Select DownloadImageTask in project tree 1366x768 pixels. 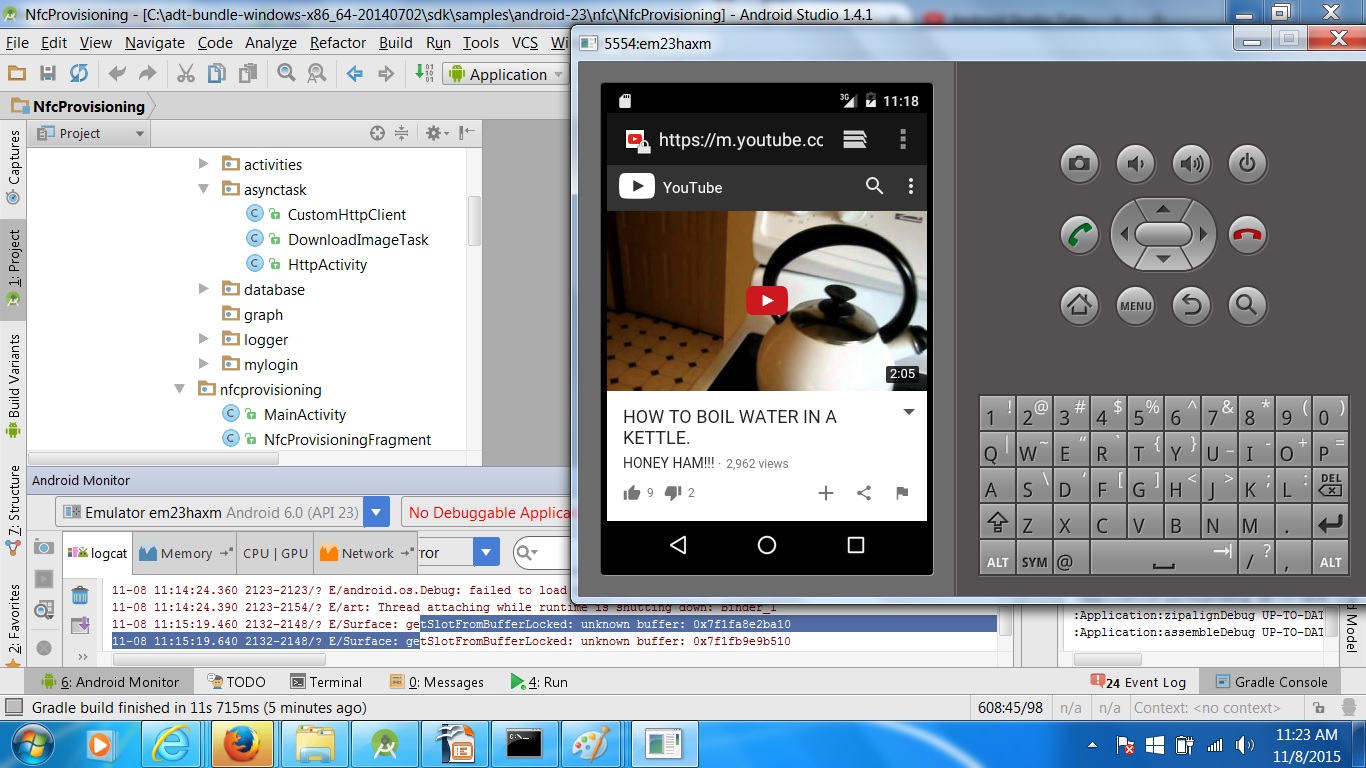[358, 239]
